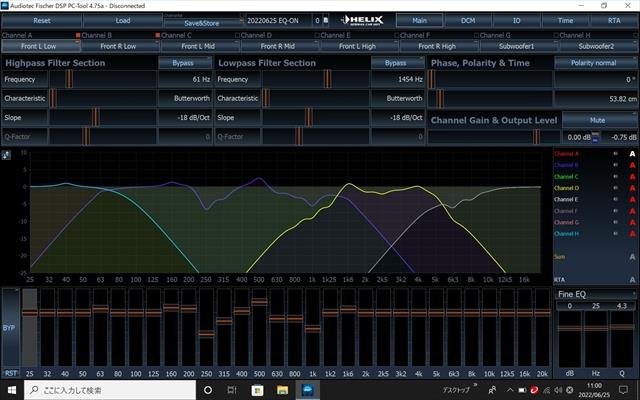Click the red A icon for Channel F in legend
The width and height of the screenshot is (640, 400).
(x=632, y=211)
